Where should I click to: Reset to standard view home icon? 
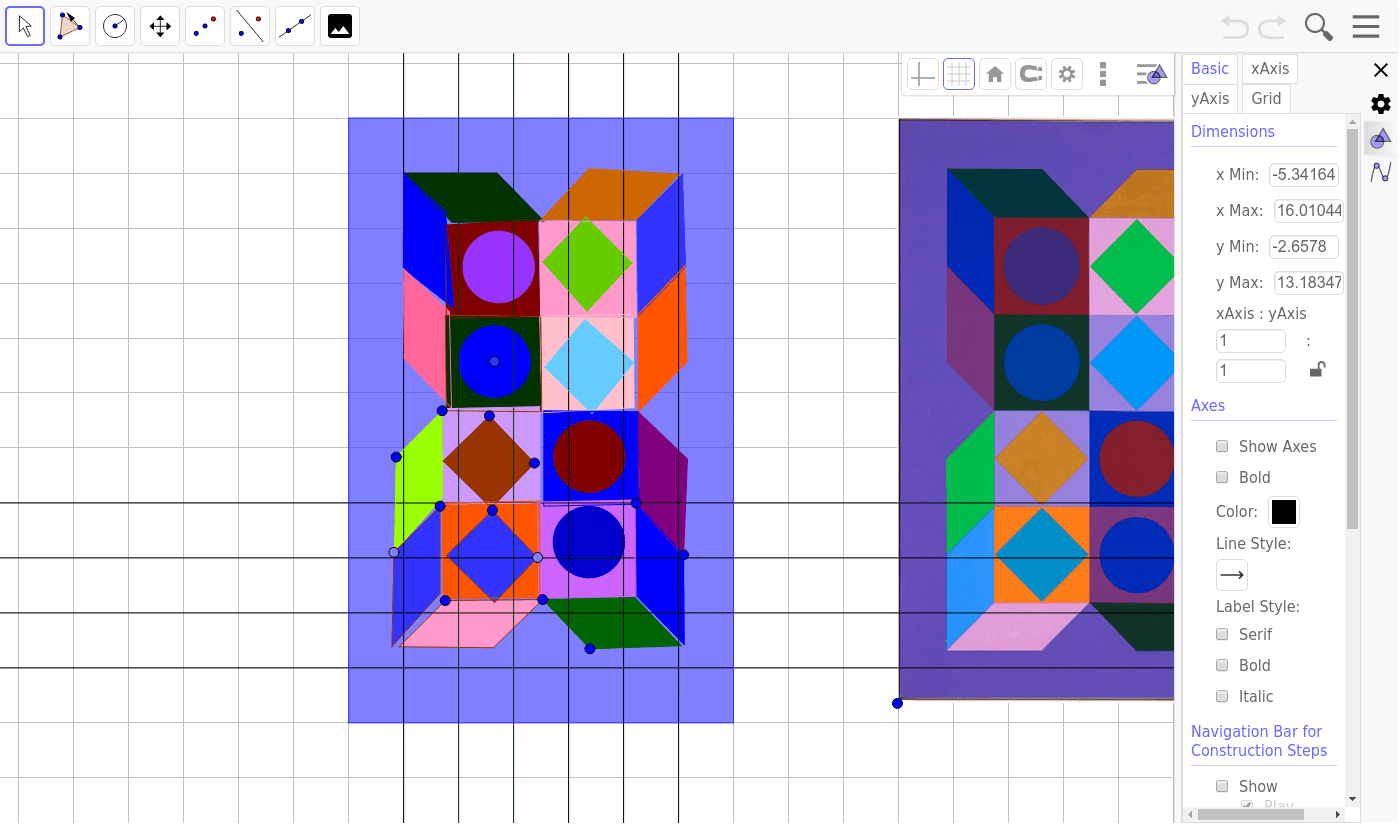(x=995, y=74)
